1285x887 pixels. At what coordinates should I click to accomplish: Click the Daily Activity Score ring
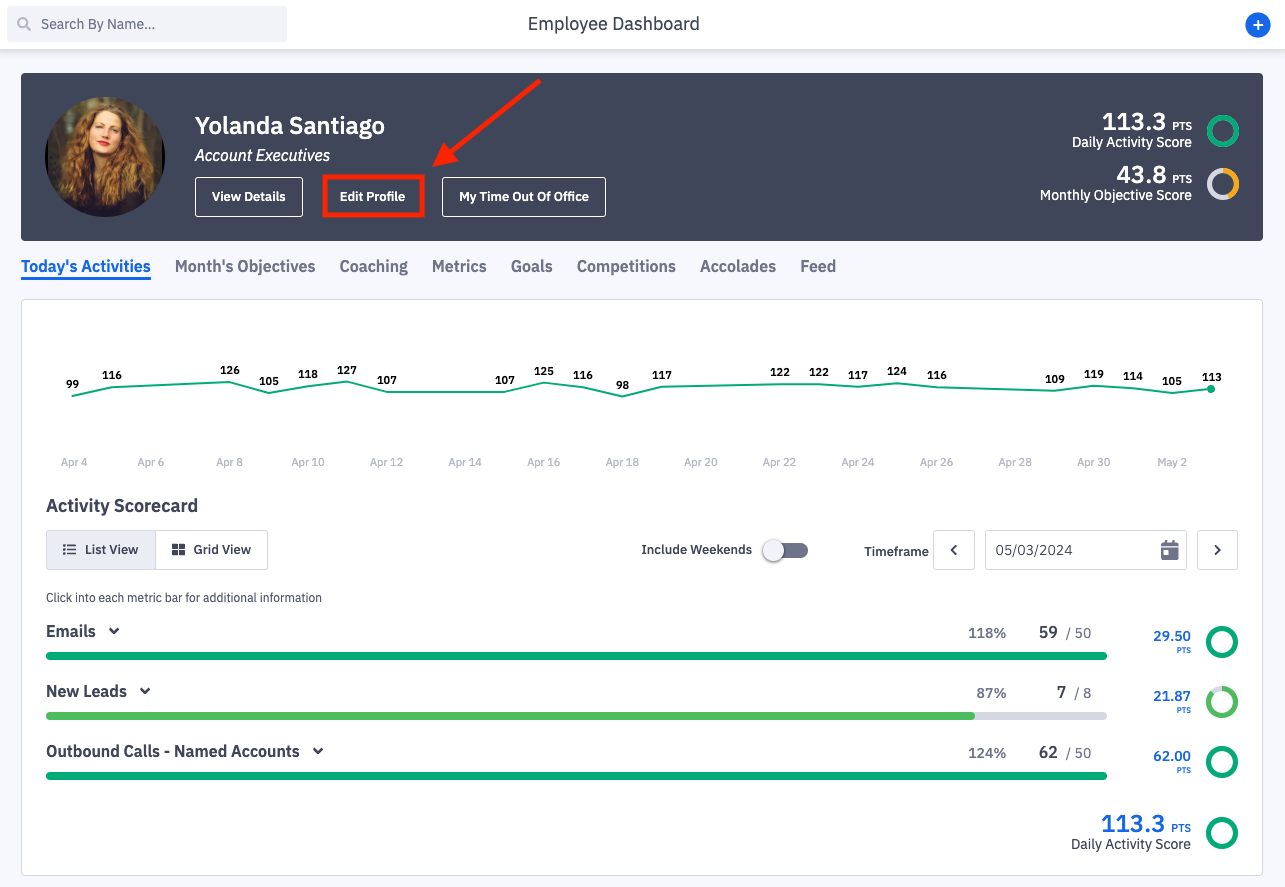tap(1222, 131)
